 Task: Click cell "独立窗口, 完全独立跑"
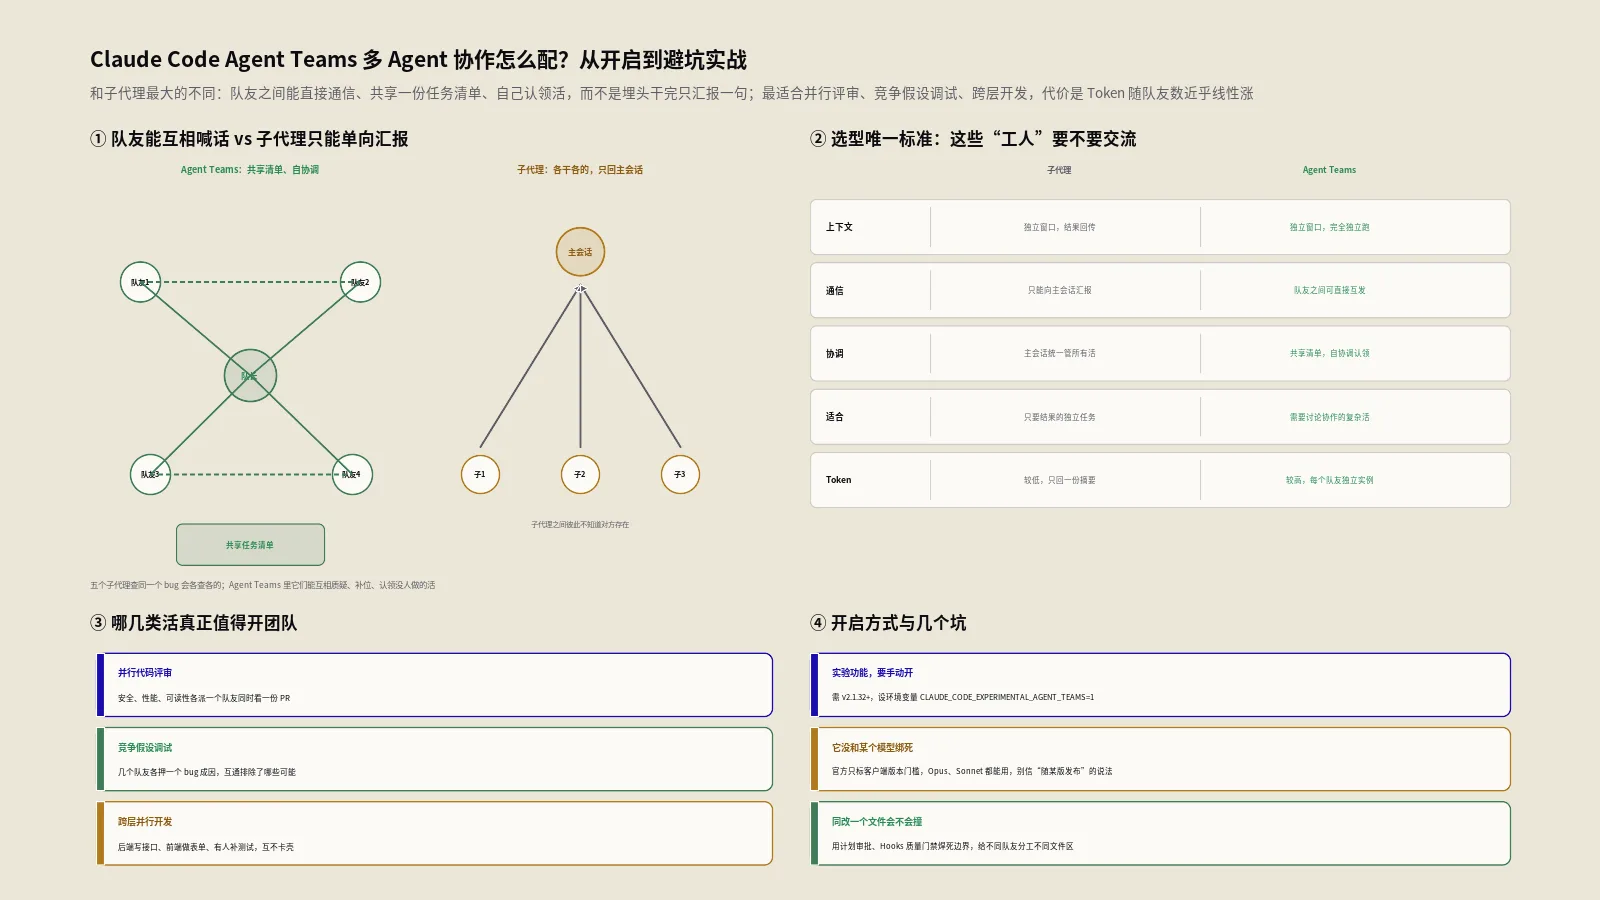1329,227
